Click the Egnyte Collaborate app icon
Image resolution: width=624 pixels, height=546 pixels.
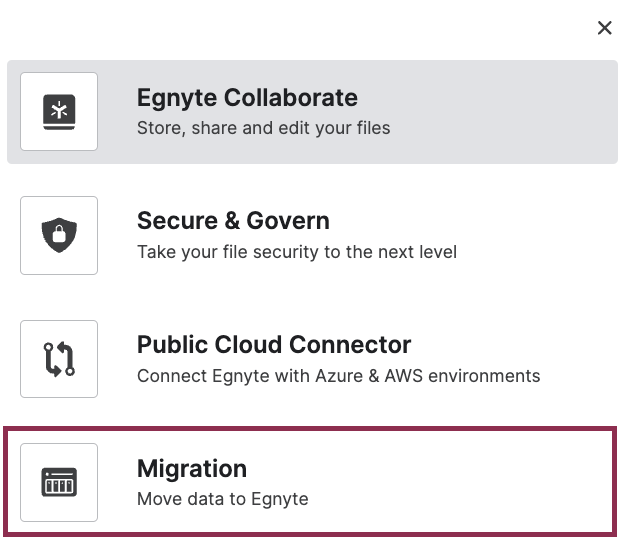point(59,111)
